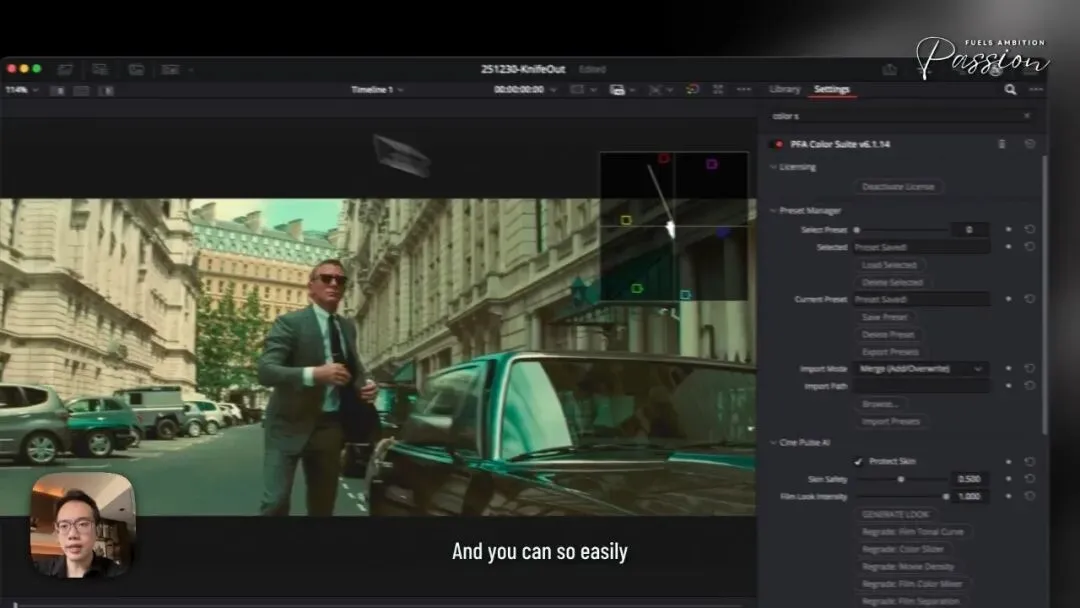Click the Current Preset name field
Image resolution: width=1080 pixels, height=608 pixels.
(922, 299)
